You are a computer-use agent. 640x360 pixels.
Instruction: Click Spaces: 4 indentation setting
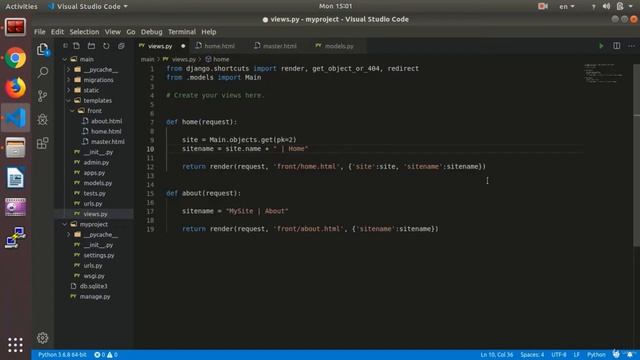532,355
